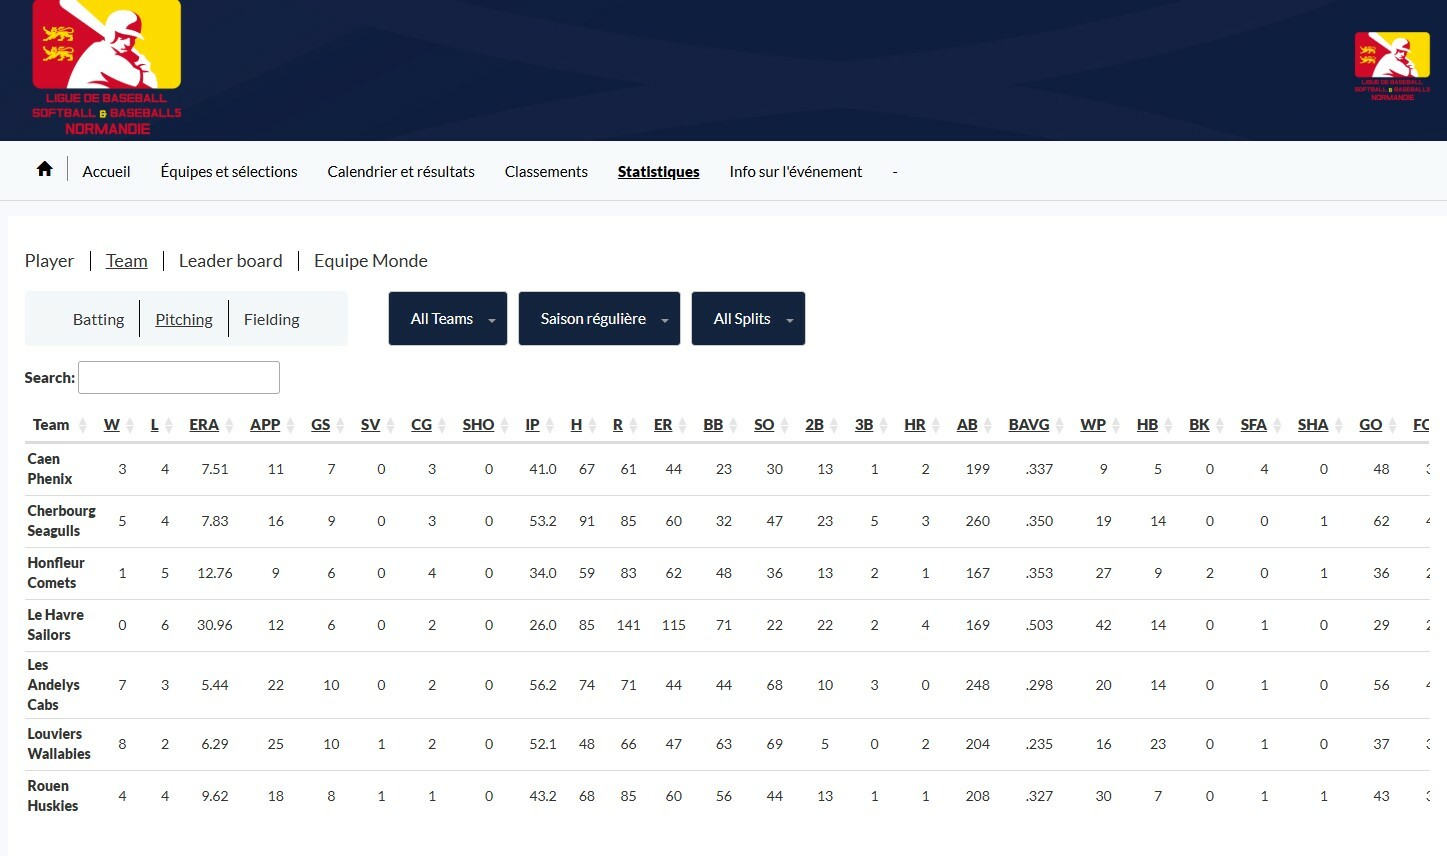Viewport: 1447px width, 856px height.
Task: Open the Classements menu item
Action: pyautogui.click(x=546, y=172)
